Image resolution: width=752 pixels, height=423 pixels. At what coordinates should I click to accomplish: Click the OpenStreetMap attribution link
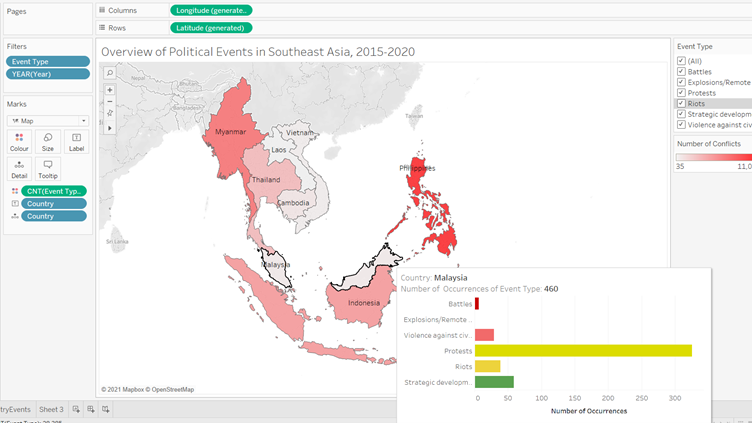169,389
